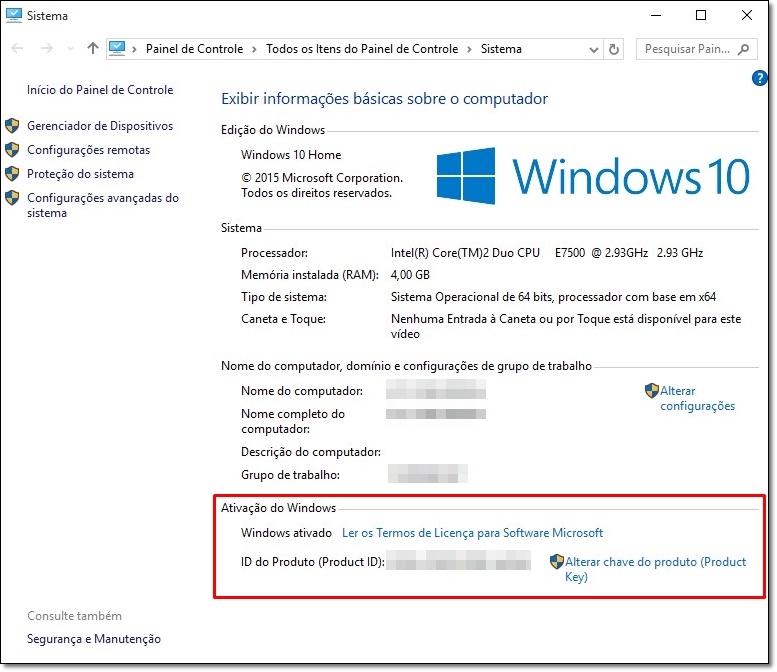Open the recent locations dropdown arrow
Image resolution: width=777 pixels, height=672 pixels.
click(x=70, y=49)
